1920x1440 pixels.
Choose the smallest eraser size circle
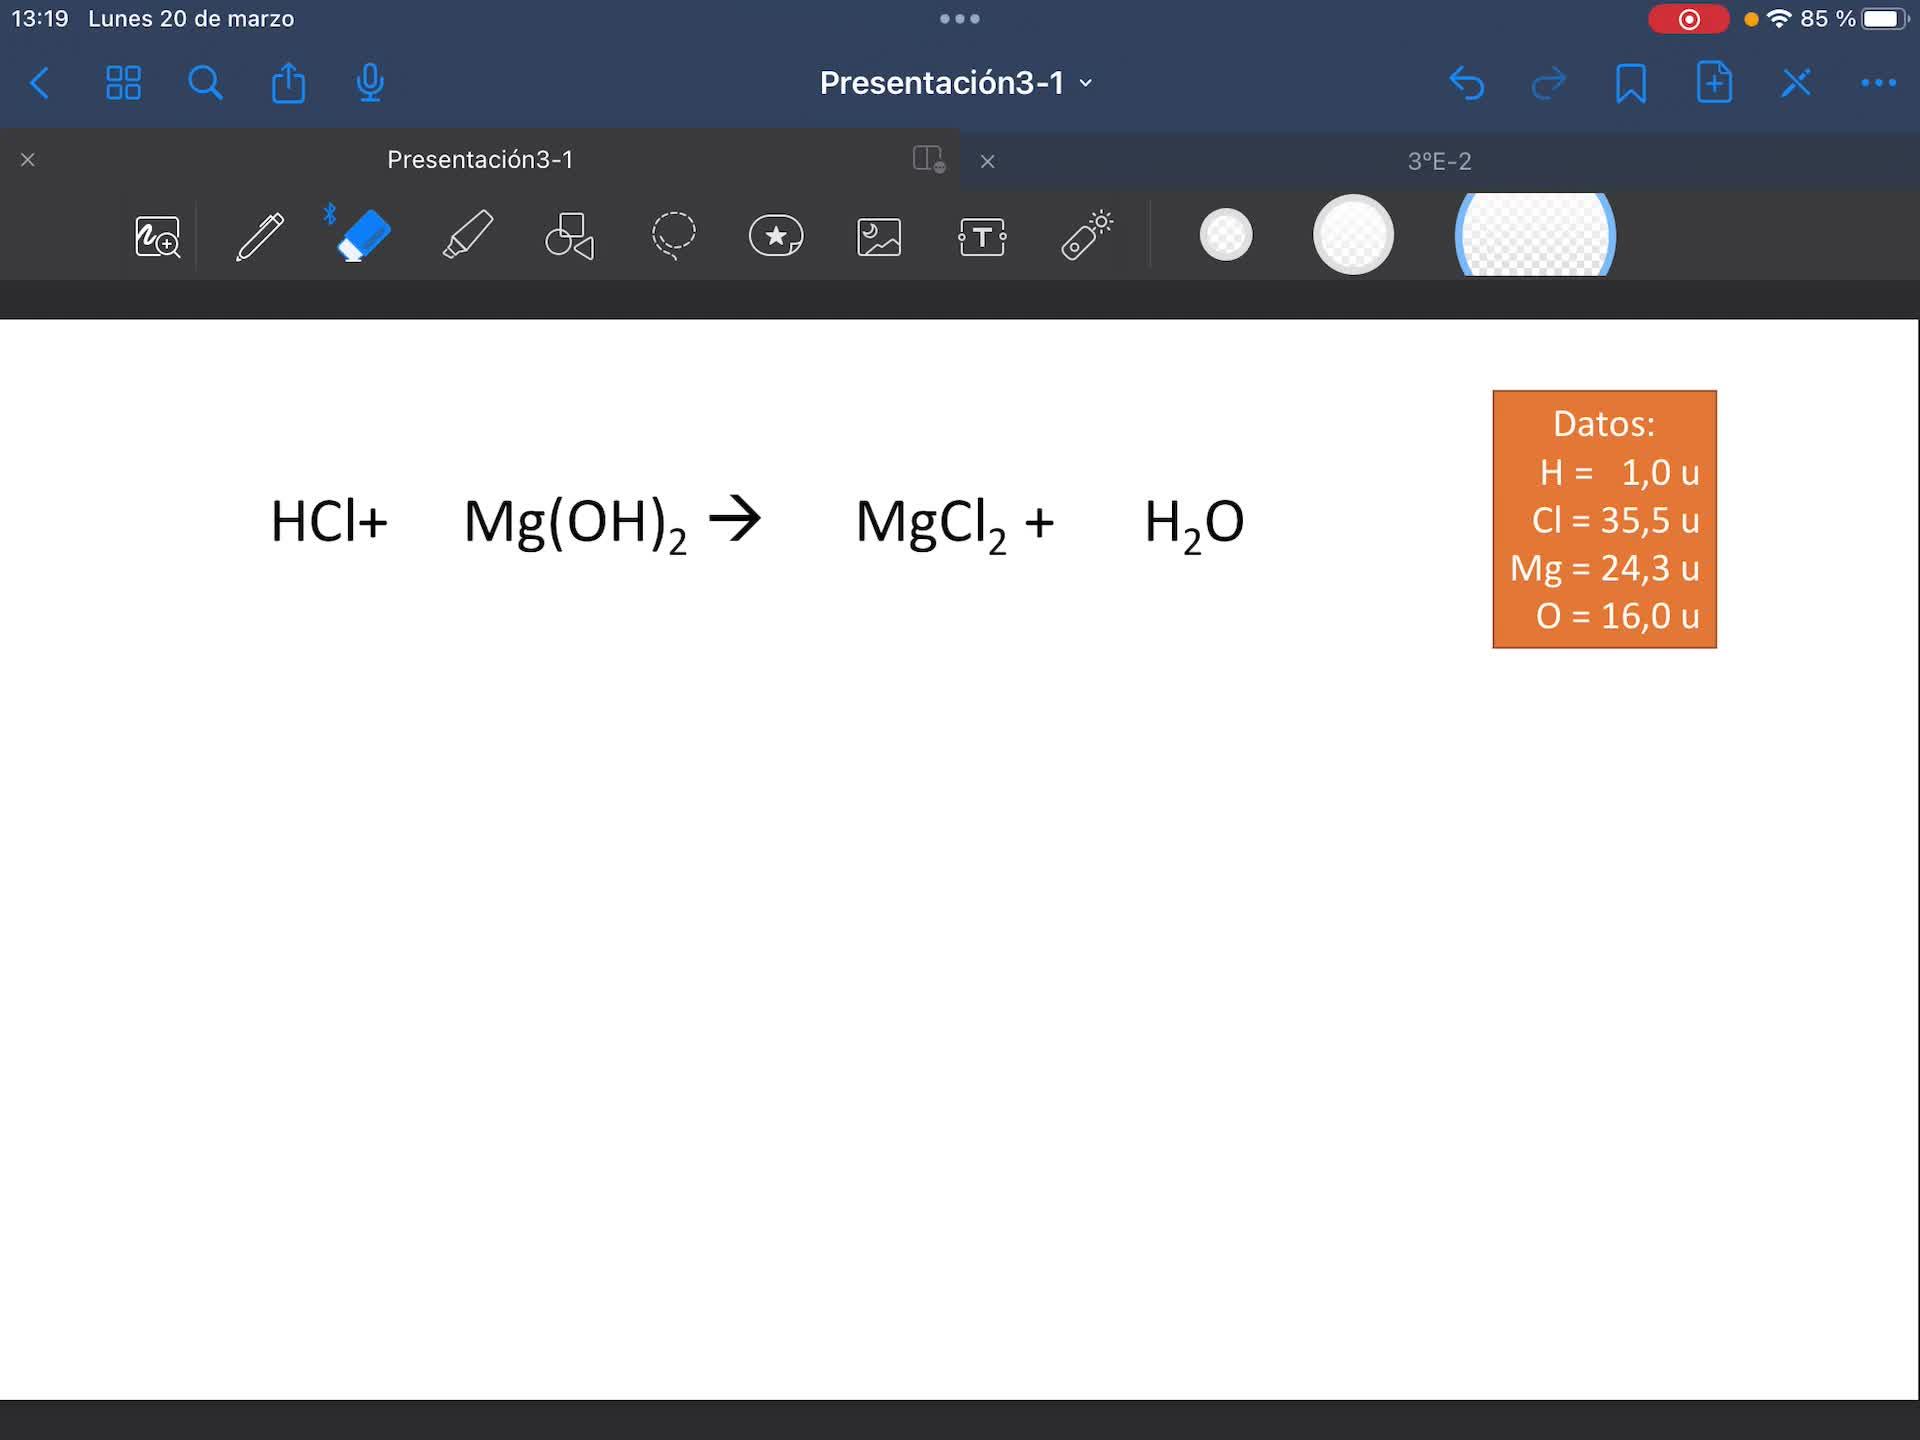pyautogui.click(x=1225, y=235)
